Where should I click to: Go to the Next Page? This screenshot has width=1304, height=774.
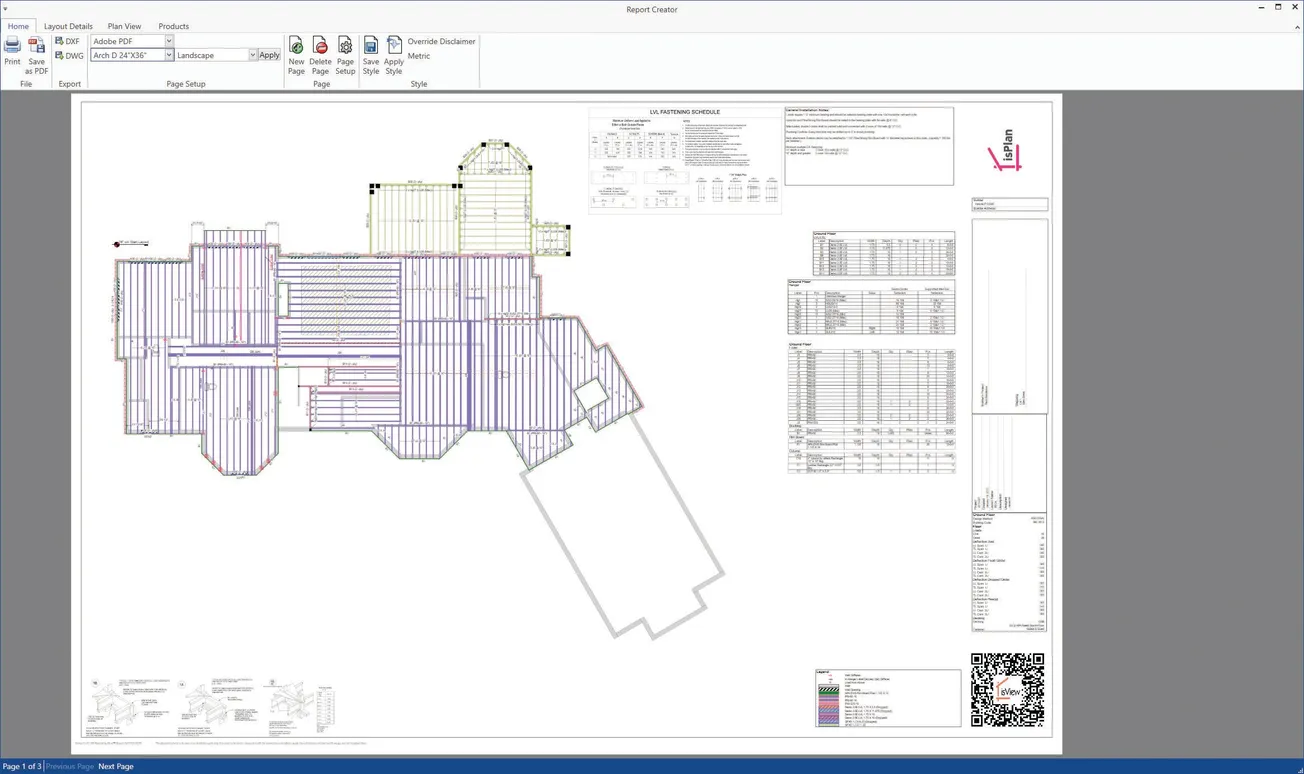[x=115, y=766]
